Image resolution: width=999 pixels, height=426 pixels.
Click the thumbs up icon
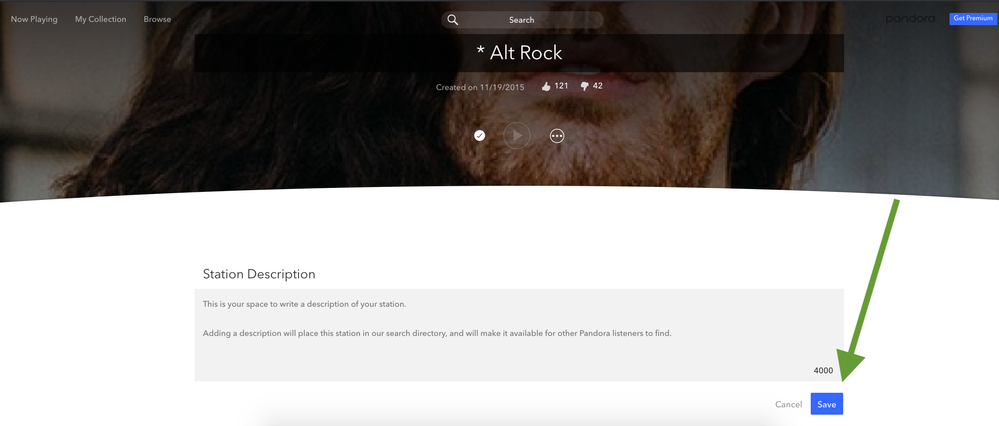(x=546, y=87)
